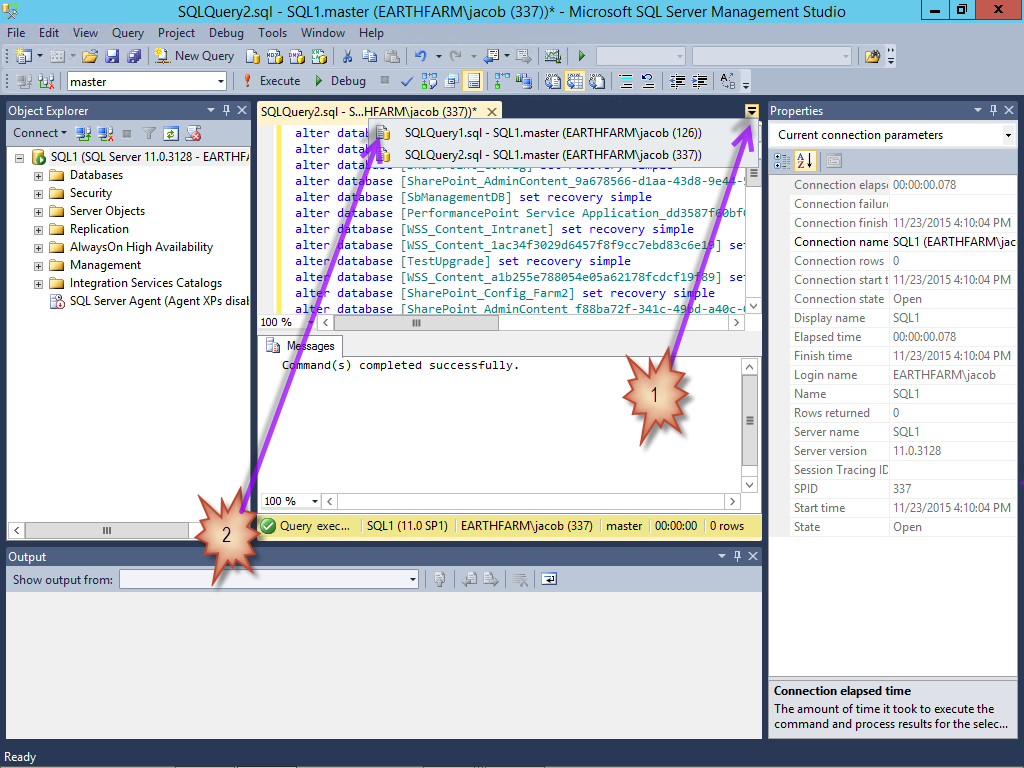Toggle Alphabetical sort in Properties panel
The image size is (1024, 768).
(805, 161)
